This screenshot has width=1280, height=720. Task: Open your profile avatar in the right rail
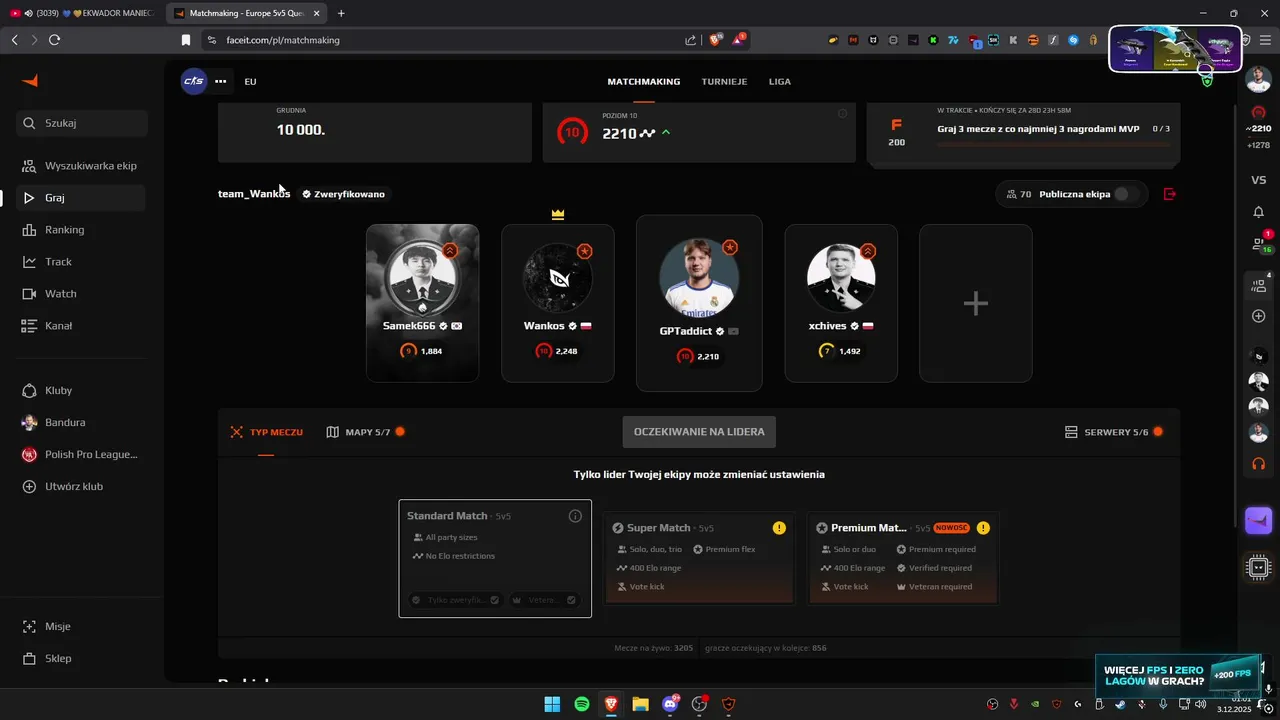click(x=1258, y=81)
